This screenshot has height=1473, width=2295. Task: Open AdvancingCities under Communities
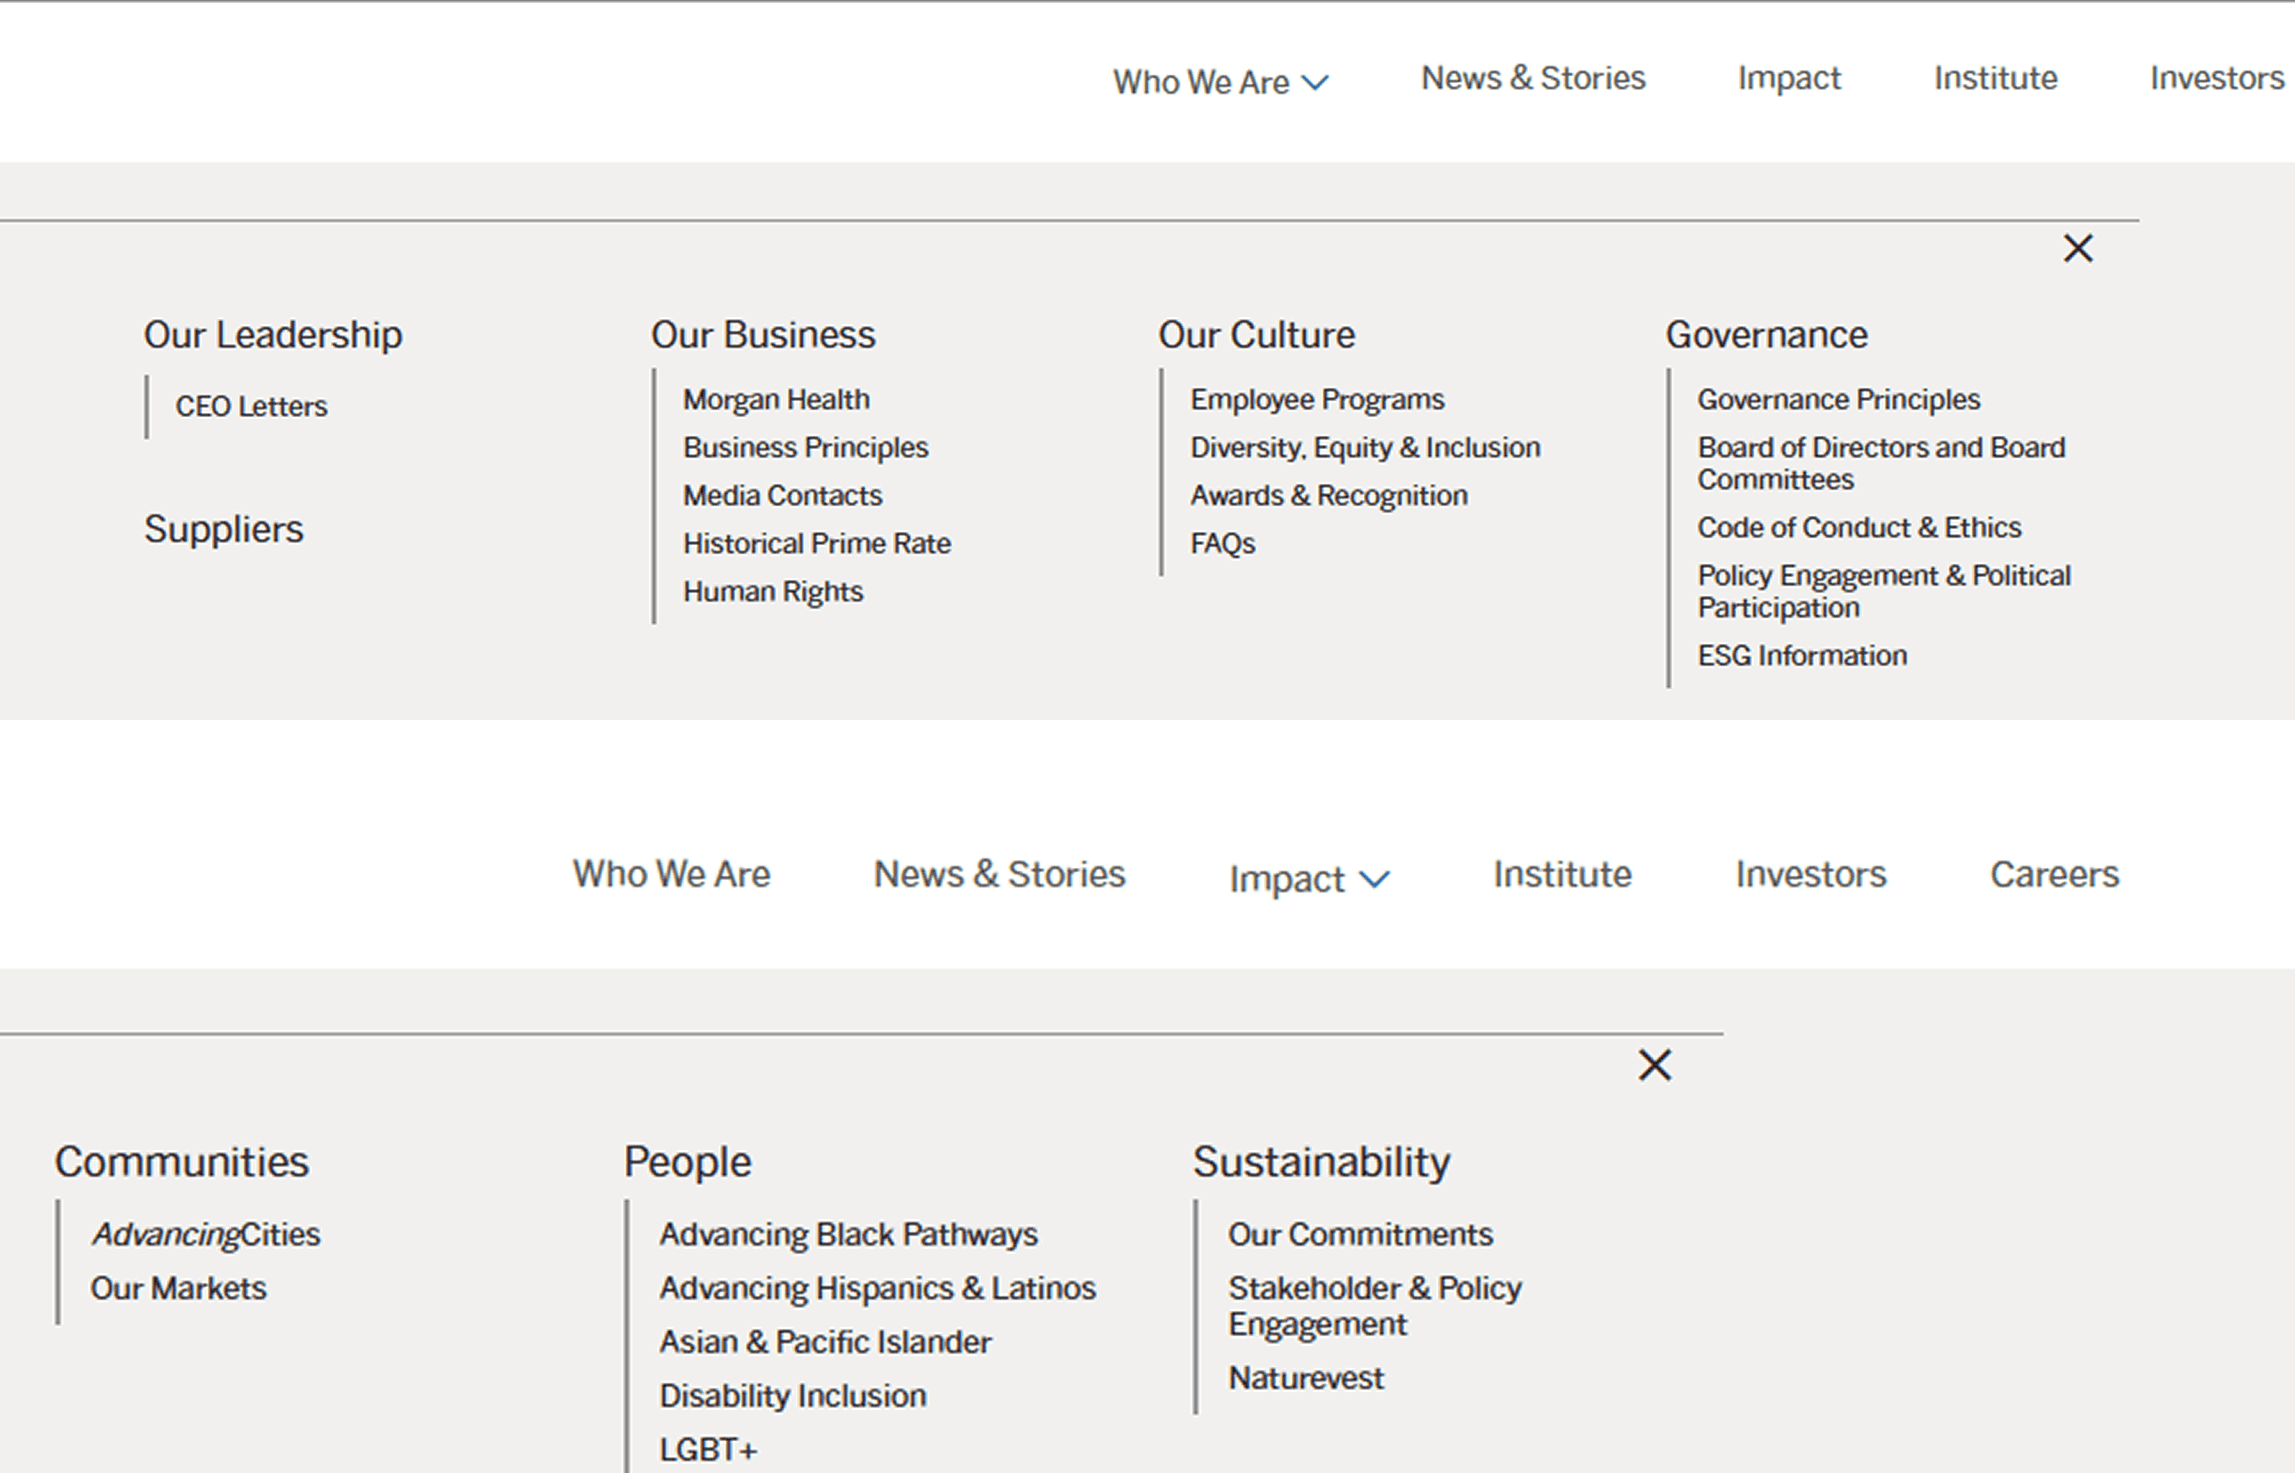tap(205, 1234)
